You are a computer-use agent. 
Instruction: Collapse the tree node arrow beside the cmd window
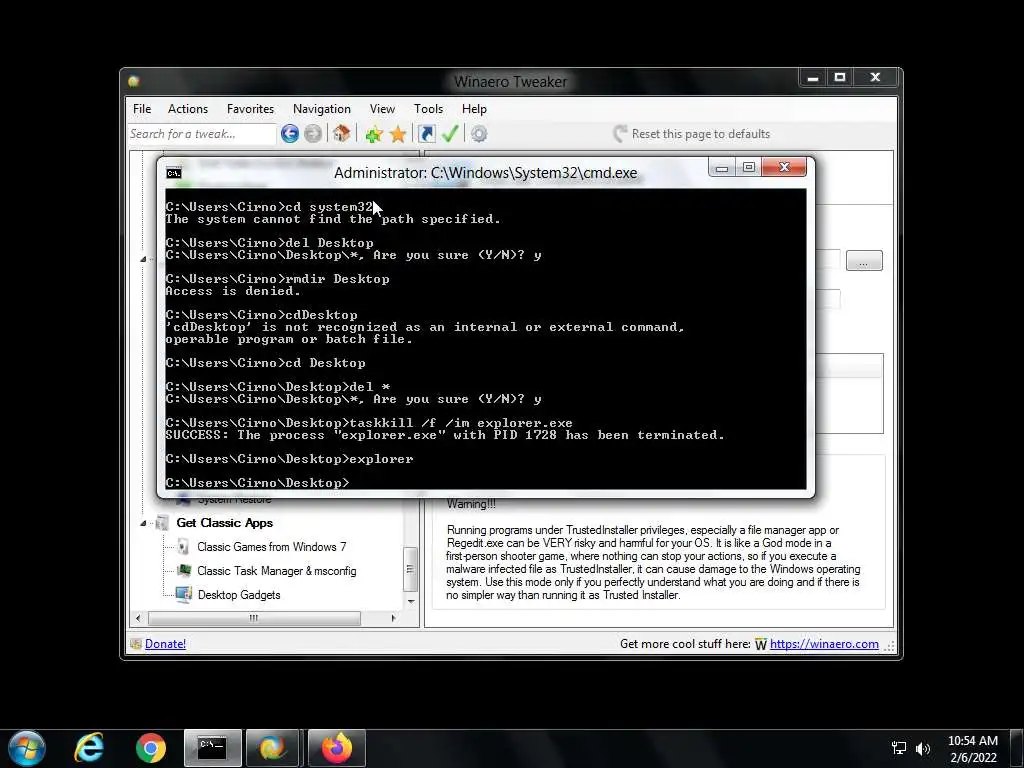click(143, 259)
